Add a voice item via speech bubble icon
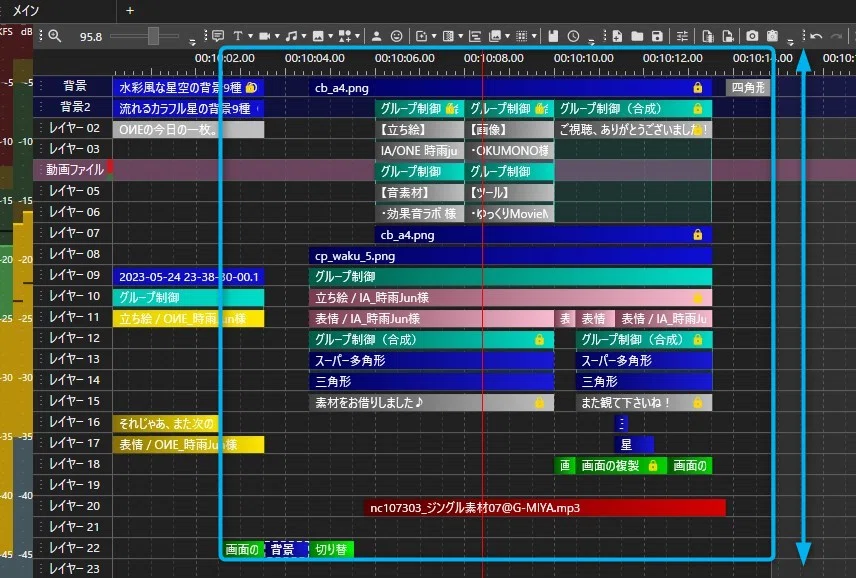 (x=218, y=36)
